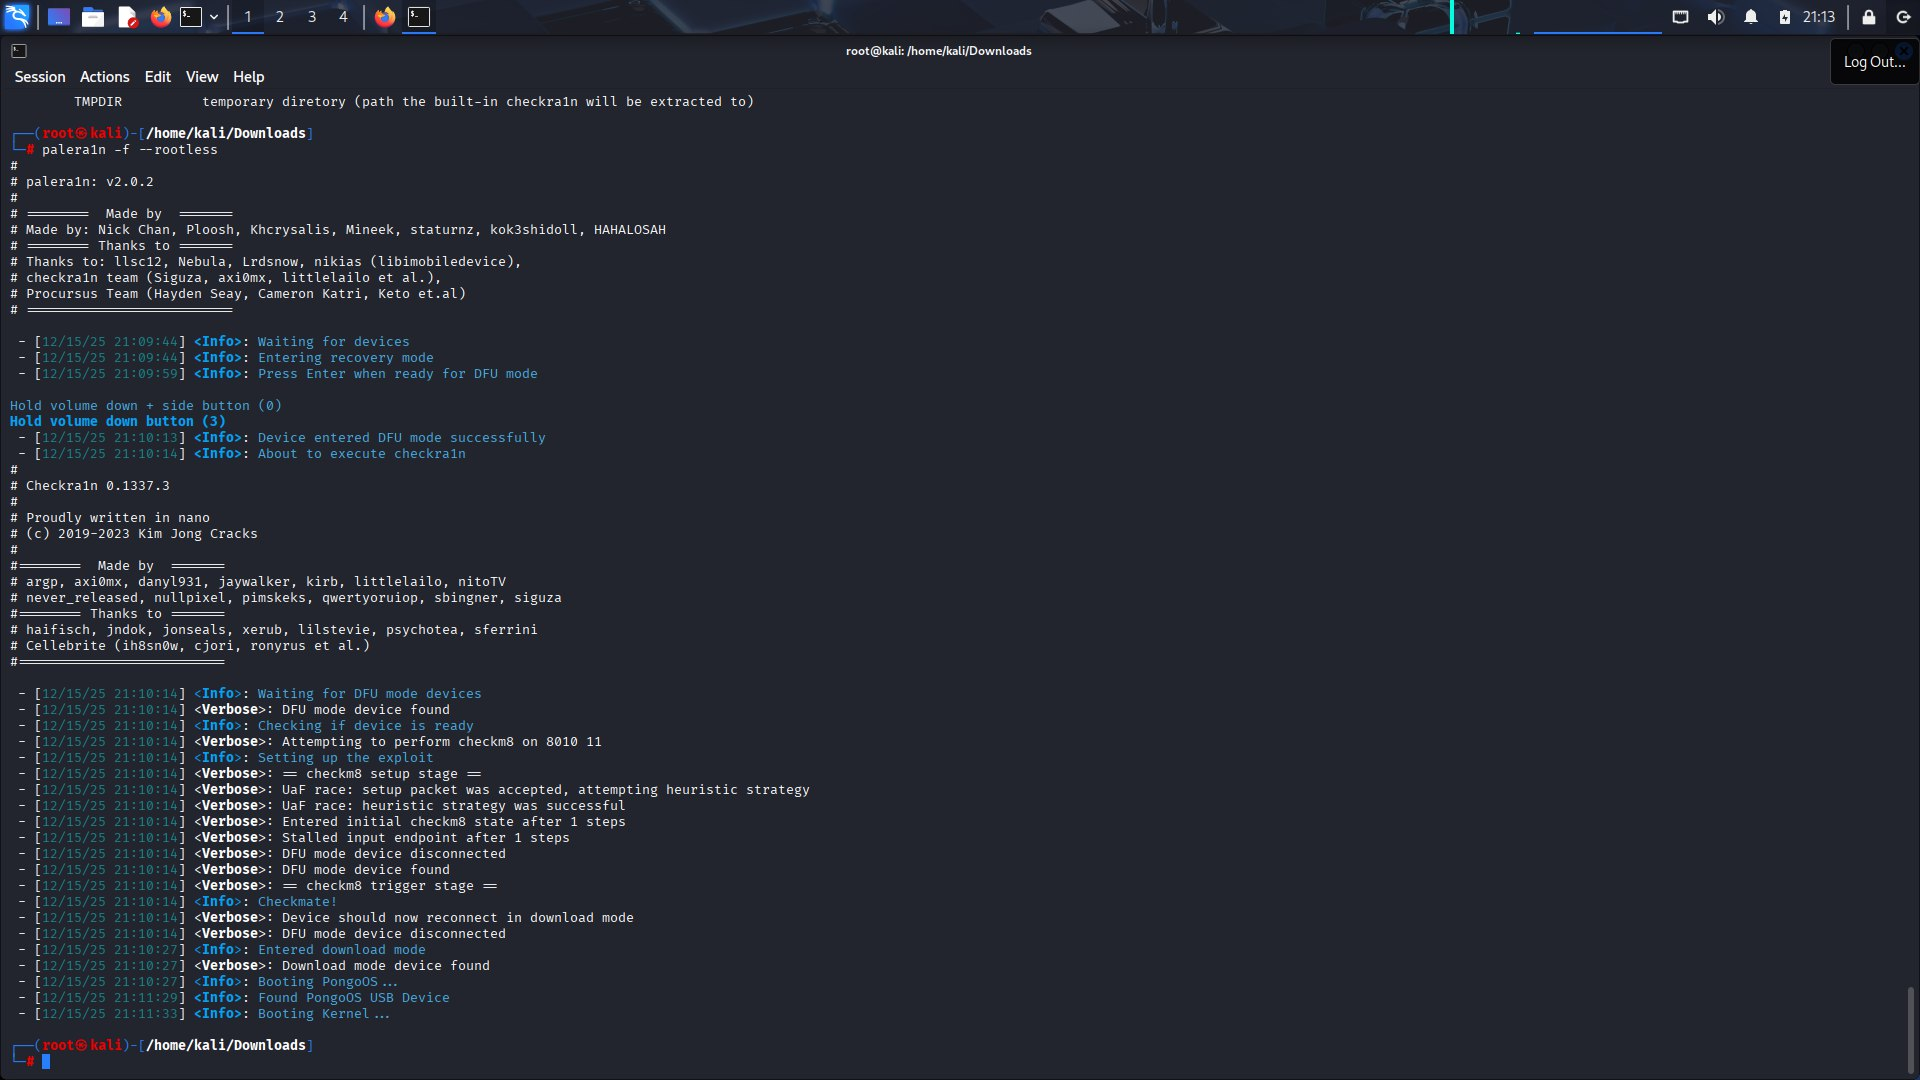Launch the text editor from the panel
1920x1080 pixels.
click(x=127, y=17)
